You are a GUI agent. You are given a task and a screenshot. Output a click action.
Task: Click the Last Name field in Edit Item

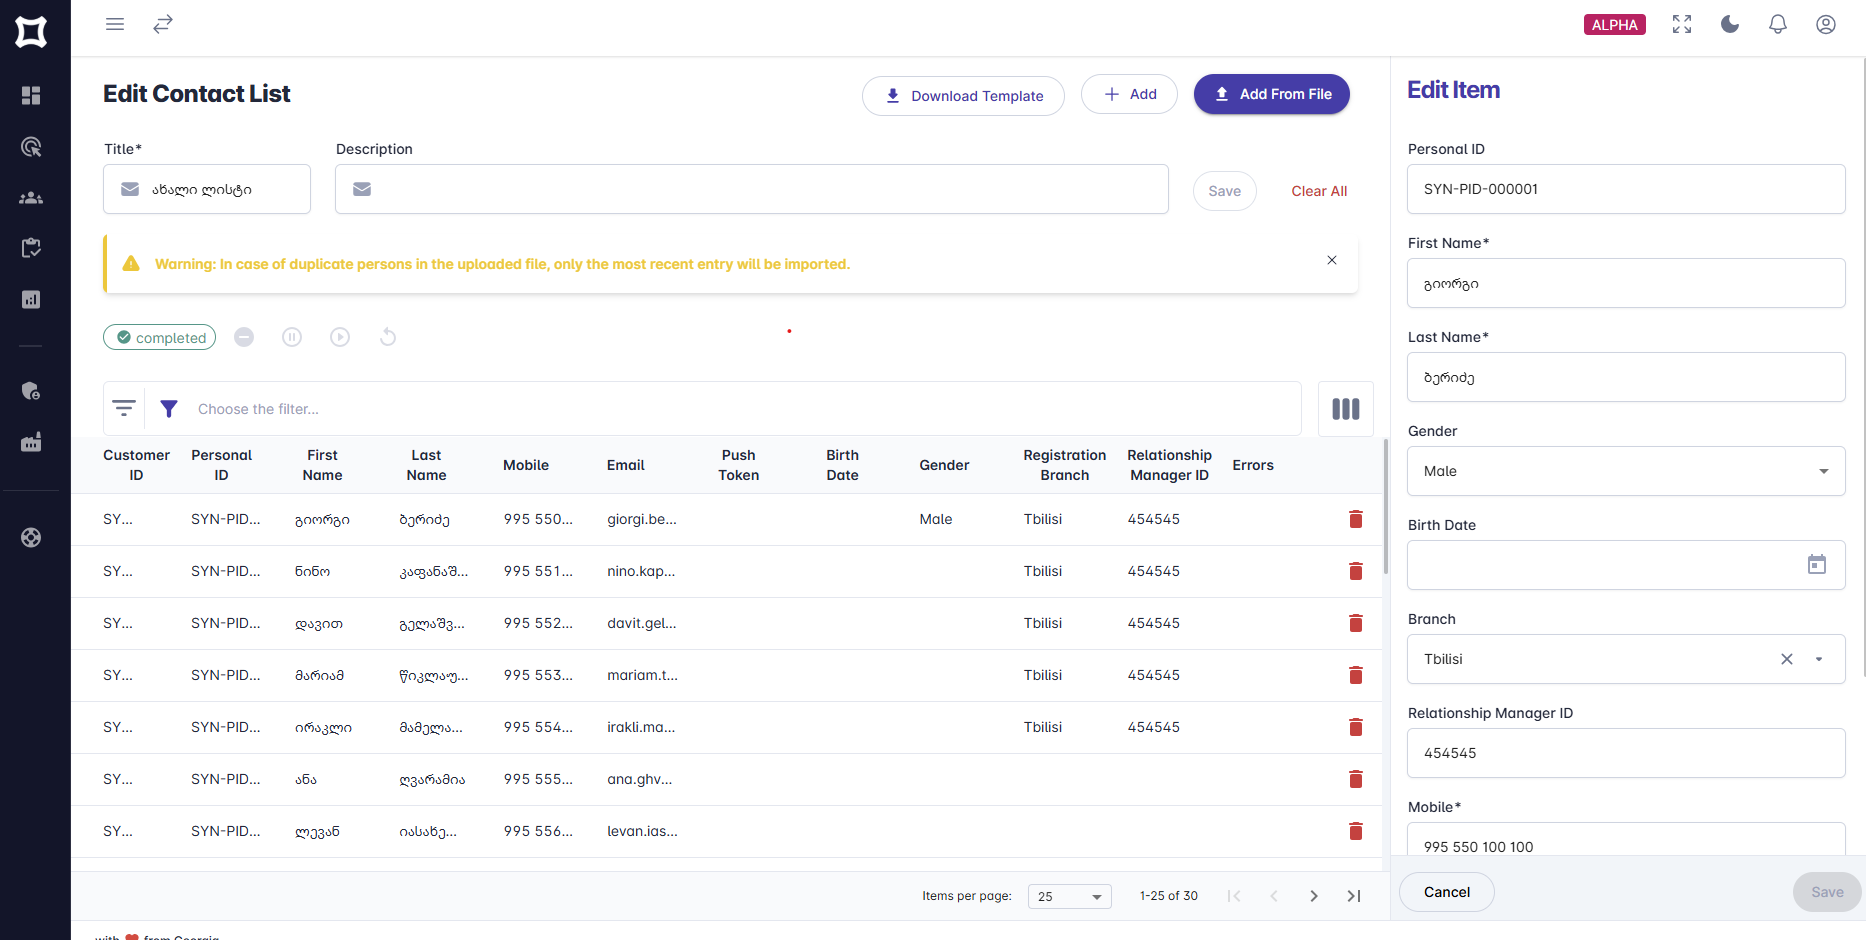tap(1626, 377)
